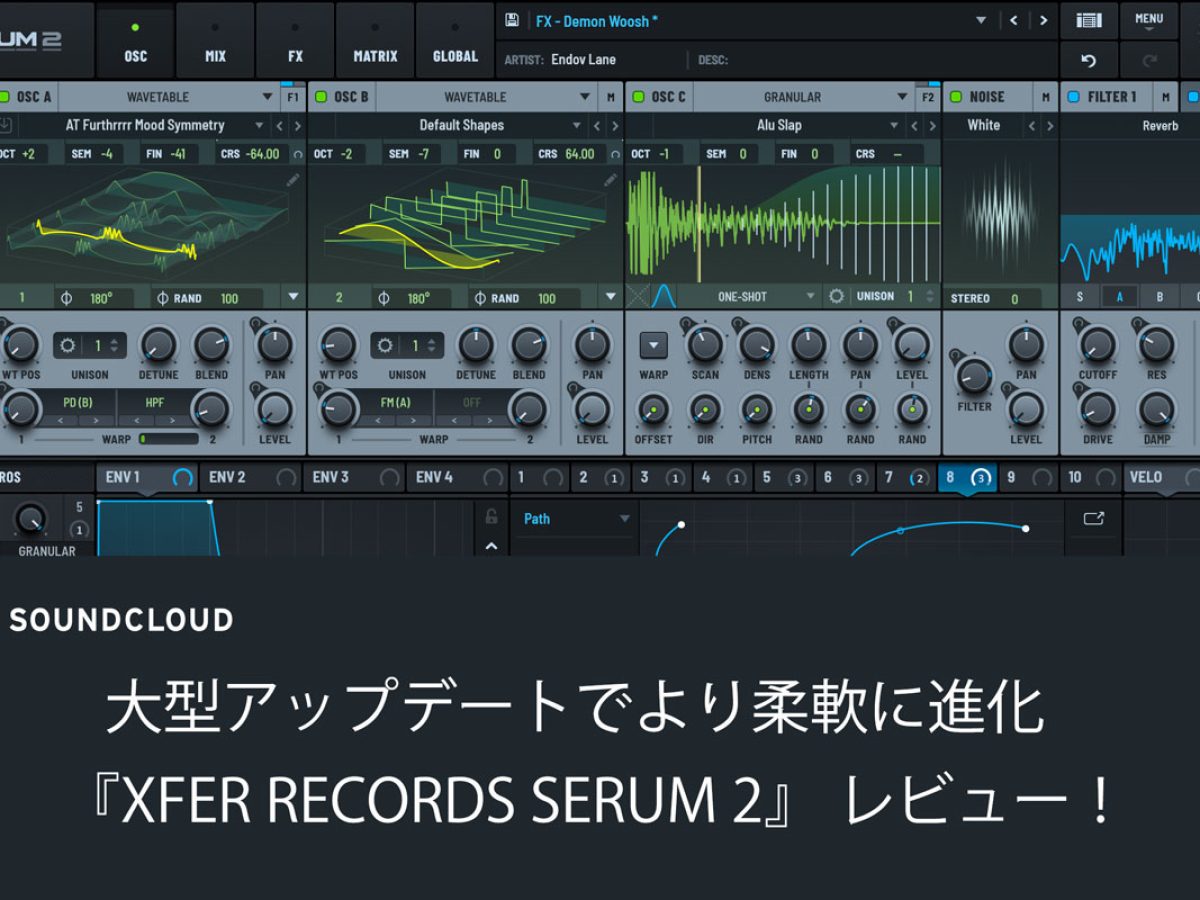Open the MENU button
The image size is (1200, 900).
point(1149,19)
